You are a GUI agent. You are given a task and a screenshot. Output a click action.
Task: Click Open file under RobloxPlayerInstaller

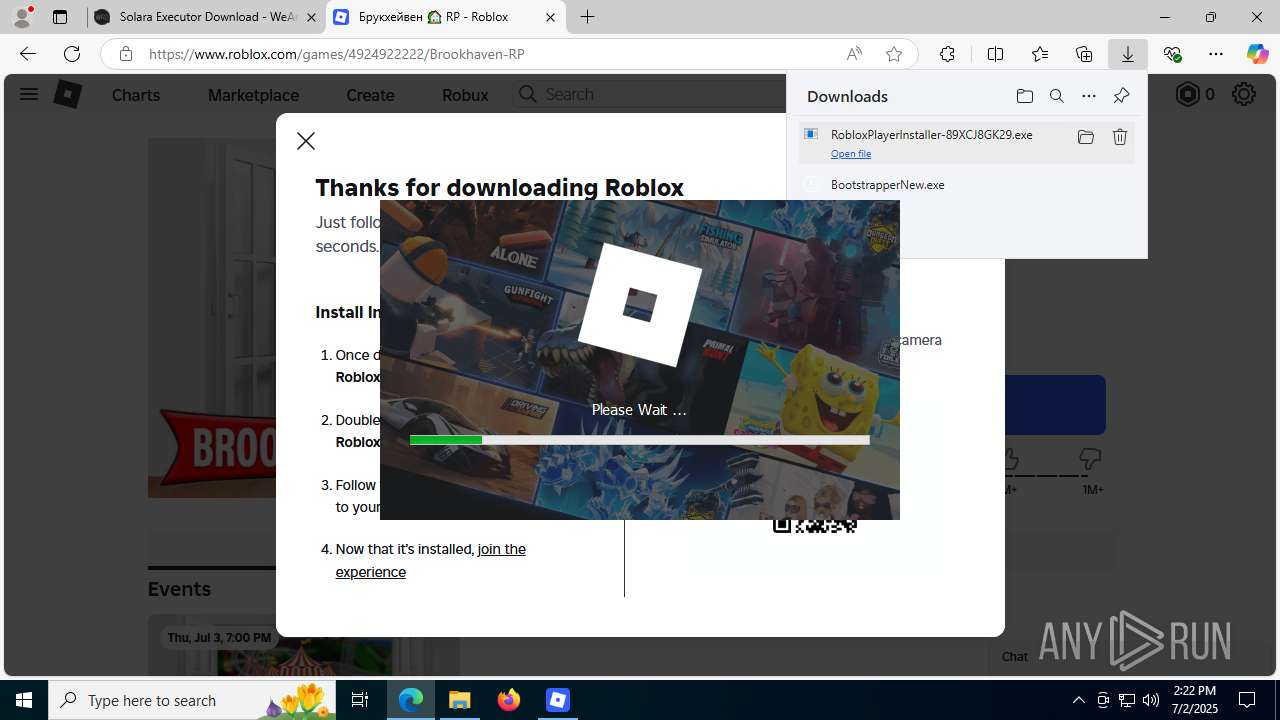851,154
